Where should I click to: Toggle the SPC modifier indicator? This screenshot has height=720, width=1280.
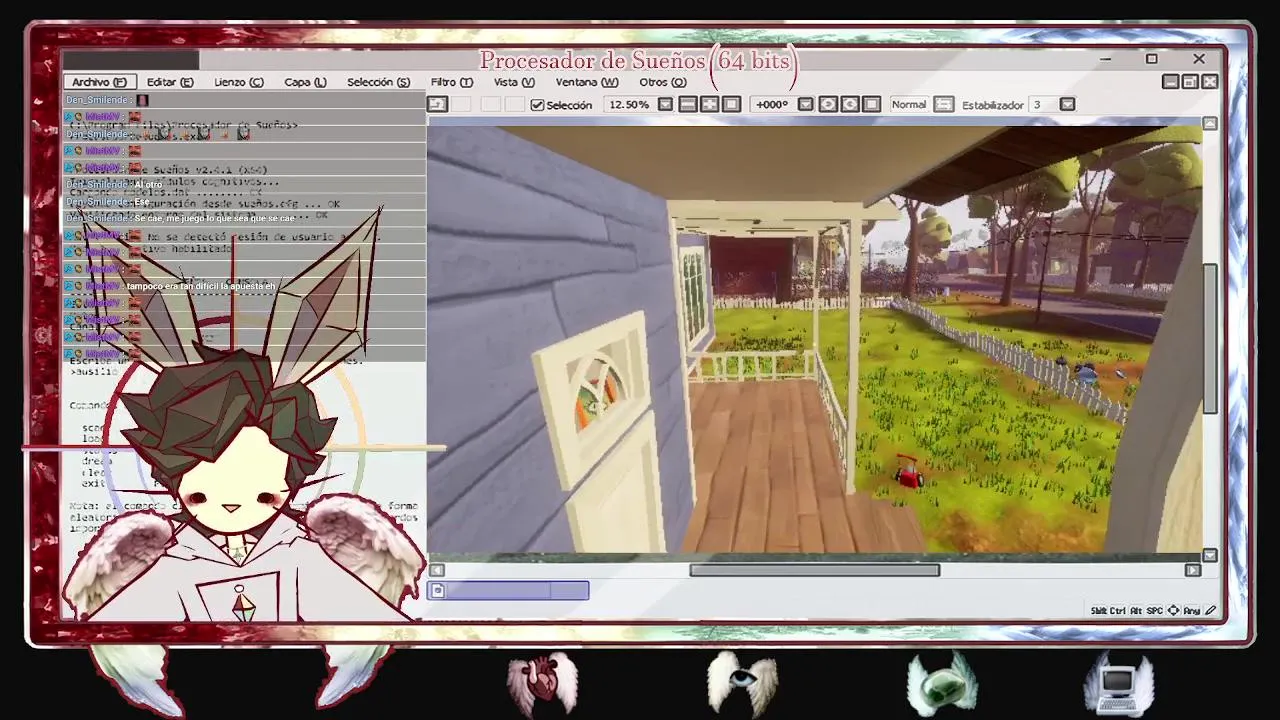coord(1154,610)
